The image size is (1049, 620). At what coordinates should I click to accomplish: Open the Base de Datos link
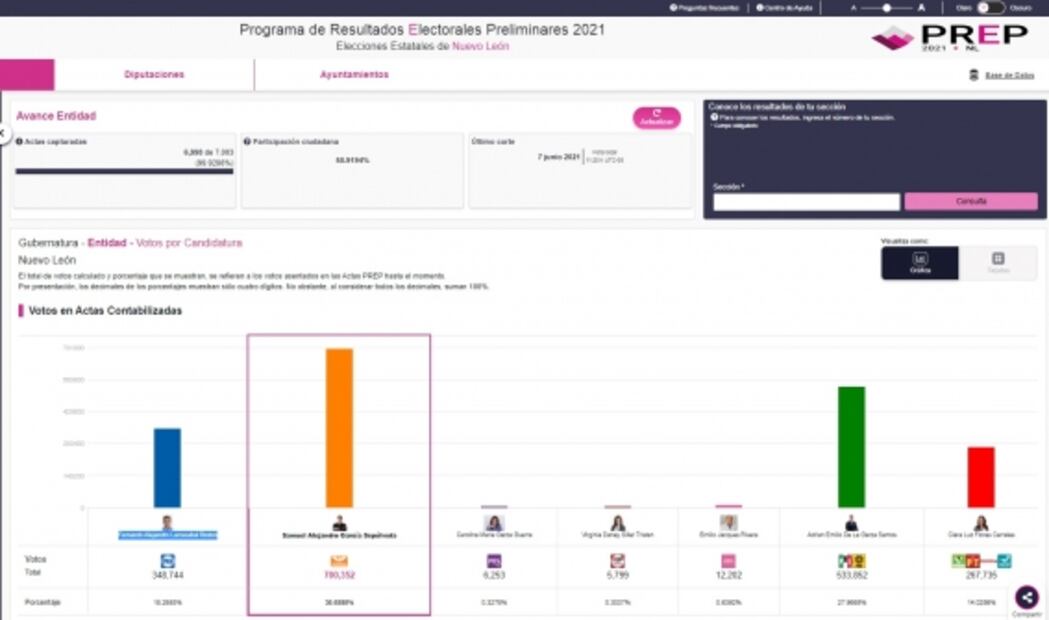click(x=1008, y=75)
